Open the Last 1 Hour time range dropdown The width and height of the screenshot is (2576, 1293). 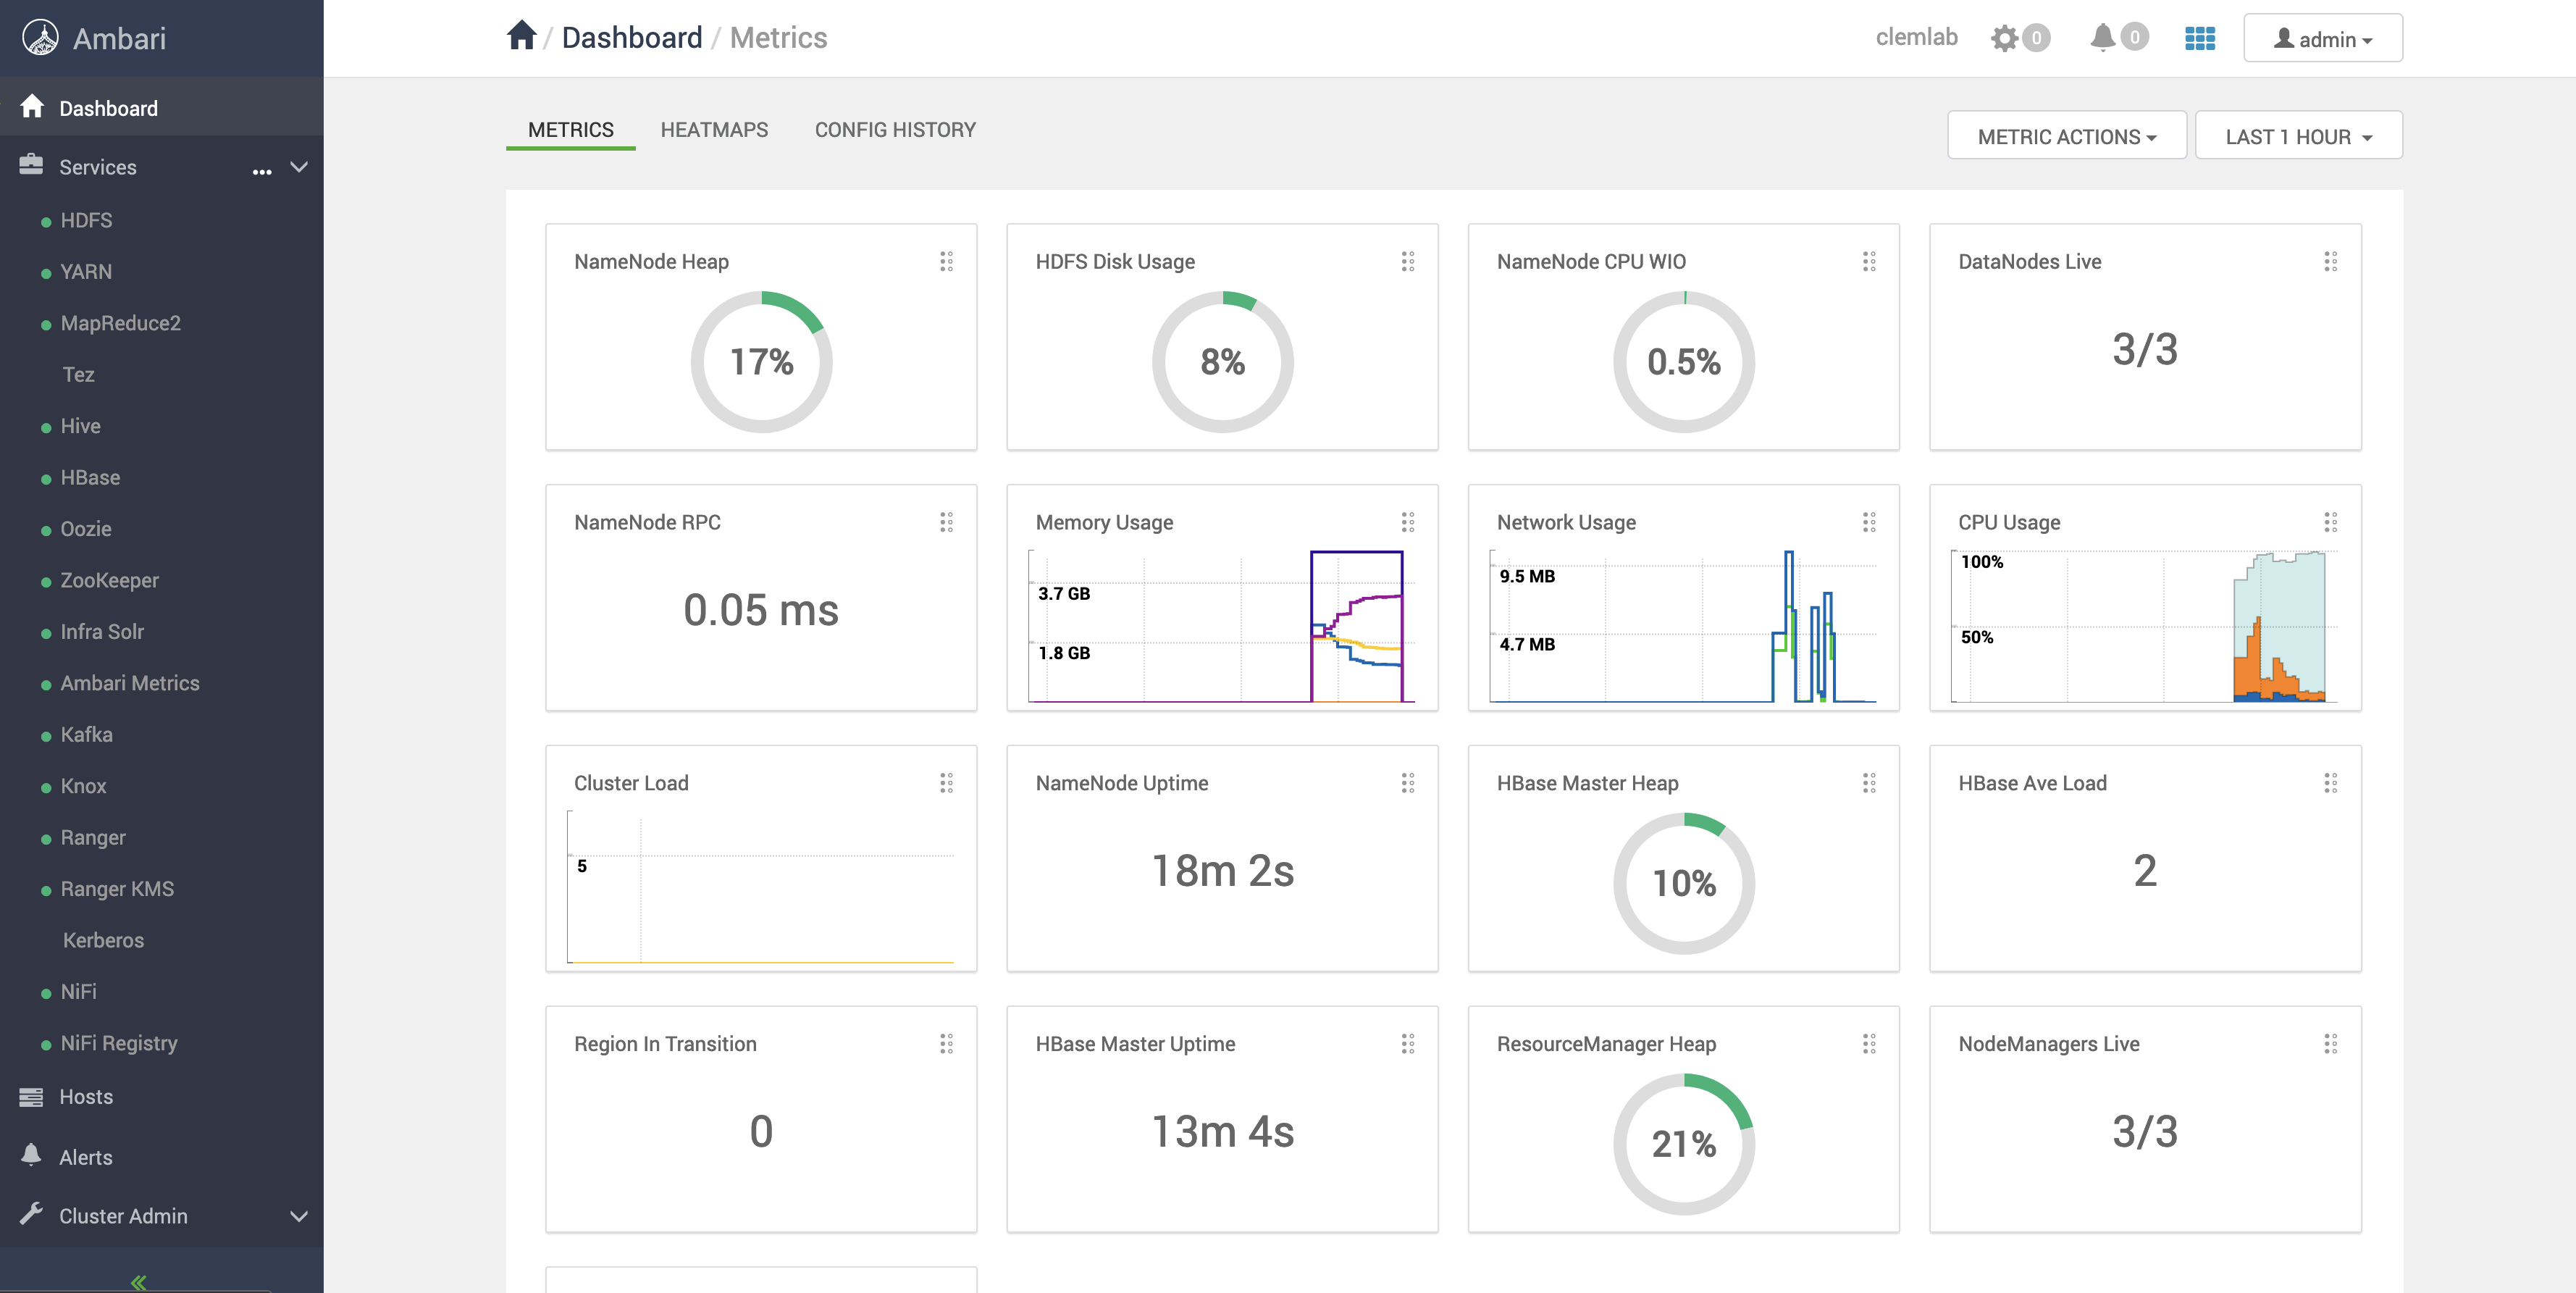[2298, 137]
